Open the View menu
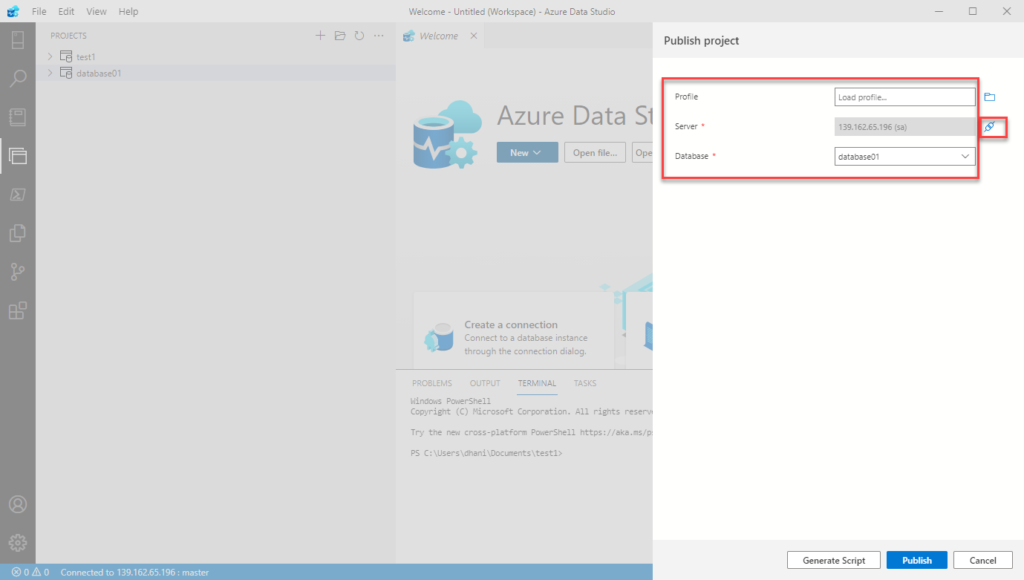This screenshot has width=1024, height=580. click(x=96, y=11)
